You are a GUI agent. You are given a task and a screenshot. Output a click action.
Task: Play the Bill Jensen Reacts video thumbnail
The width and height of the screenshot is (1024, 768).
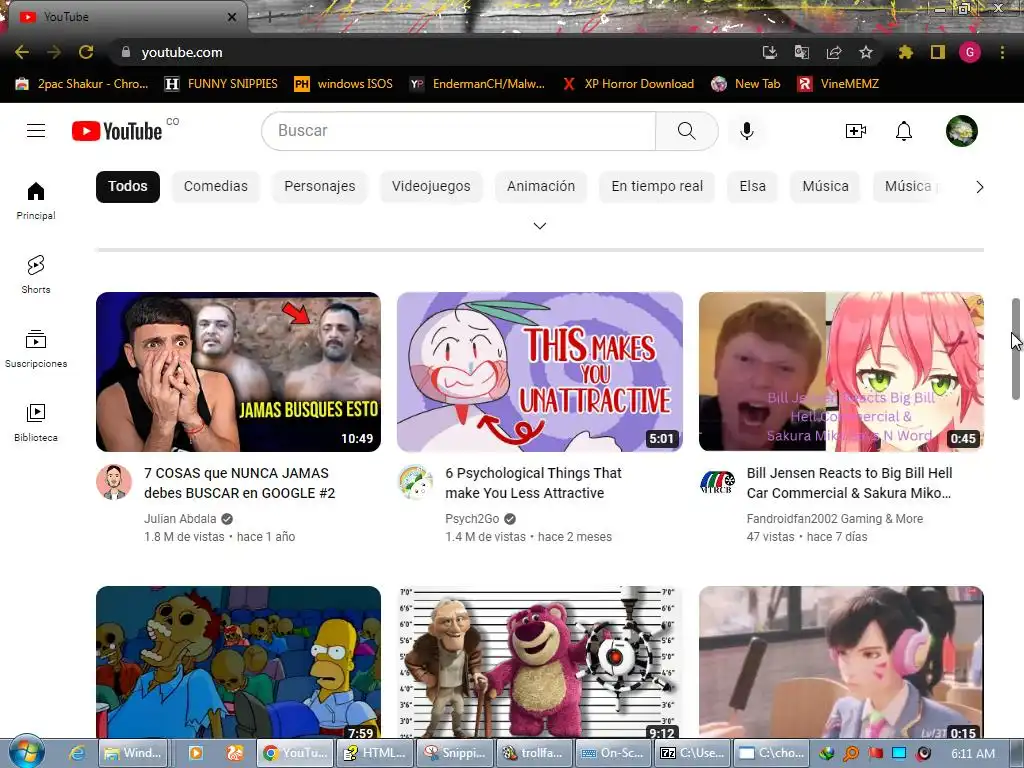tap(841, 372)
